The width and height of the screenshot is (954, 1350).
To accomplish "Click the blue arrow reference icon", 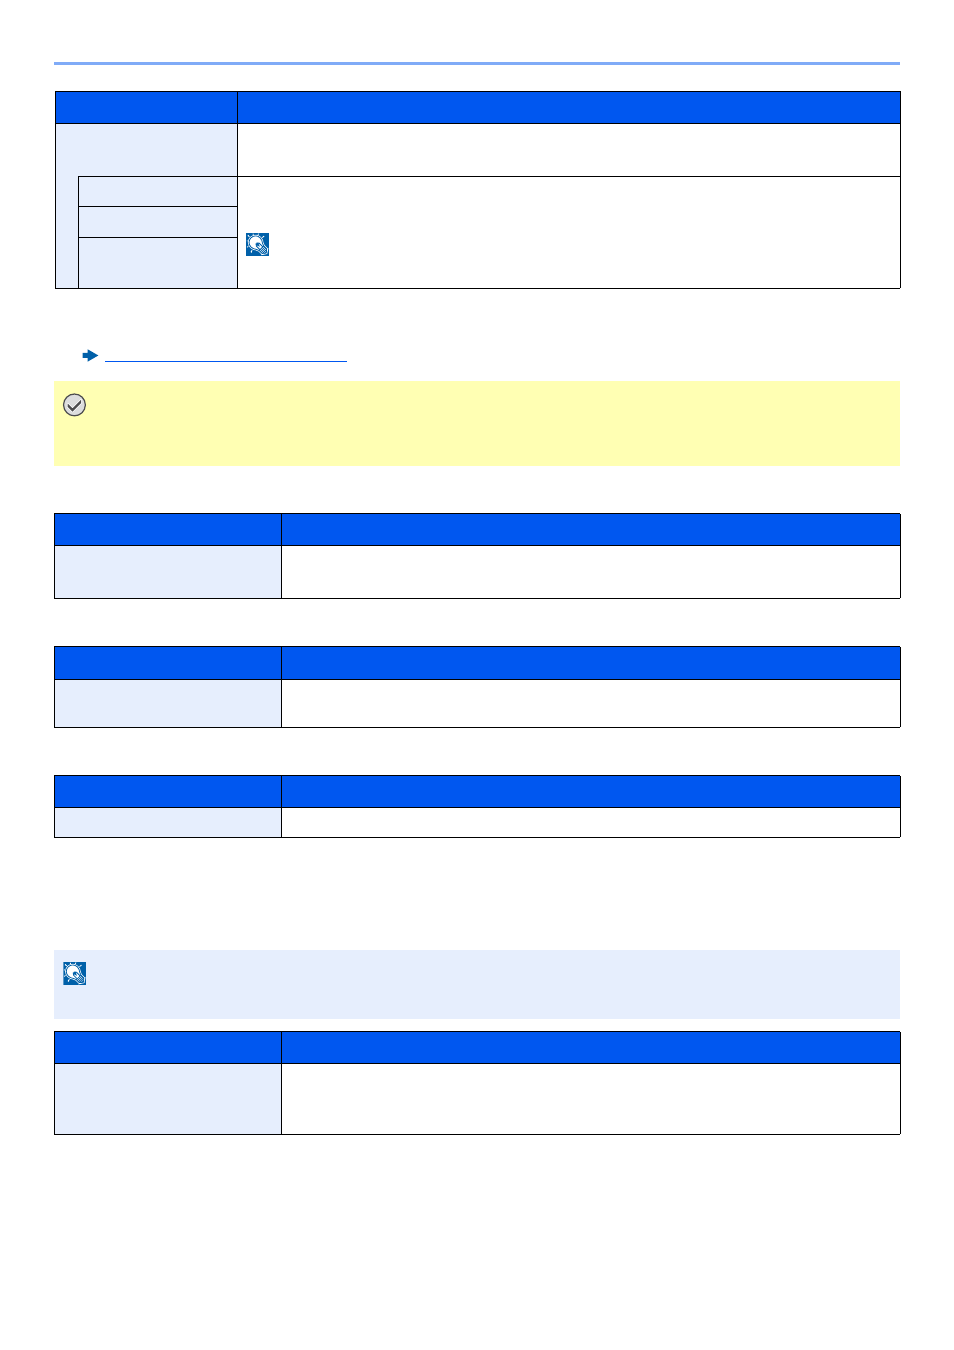I will 90,355.
